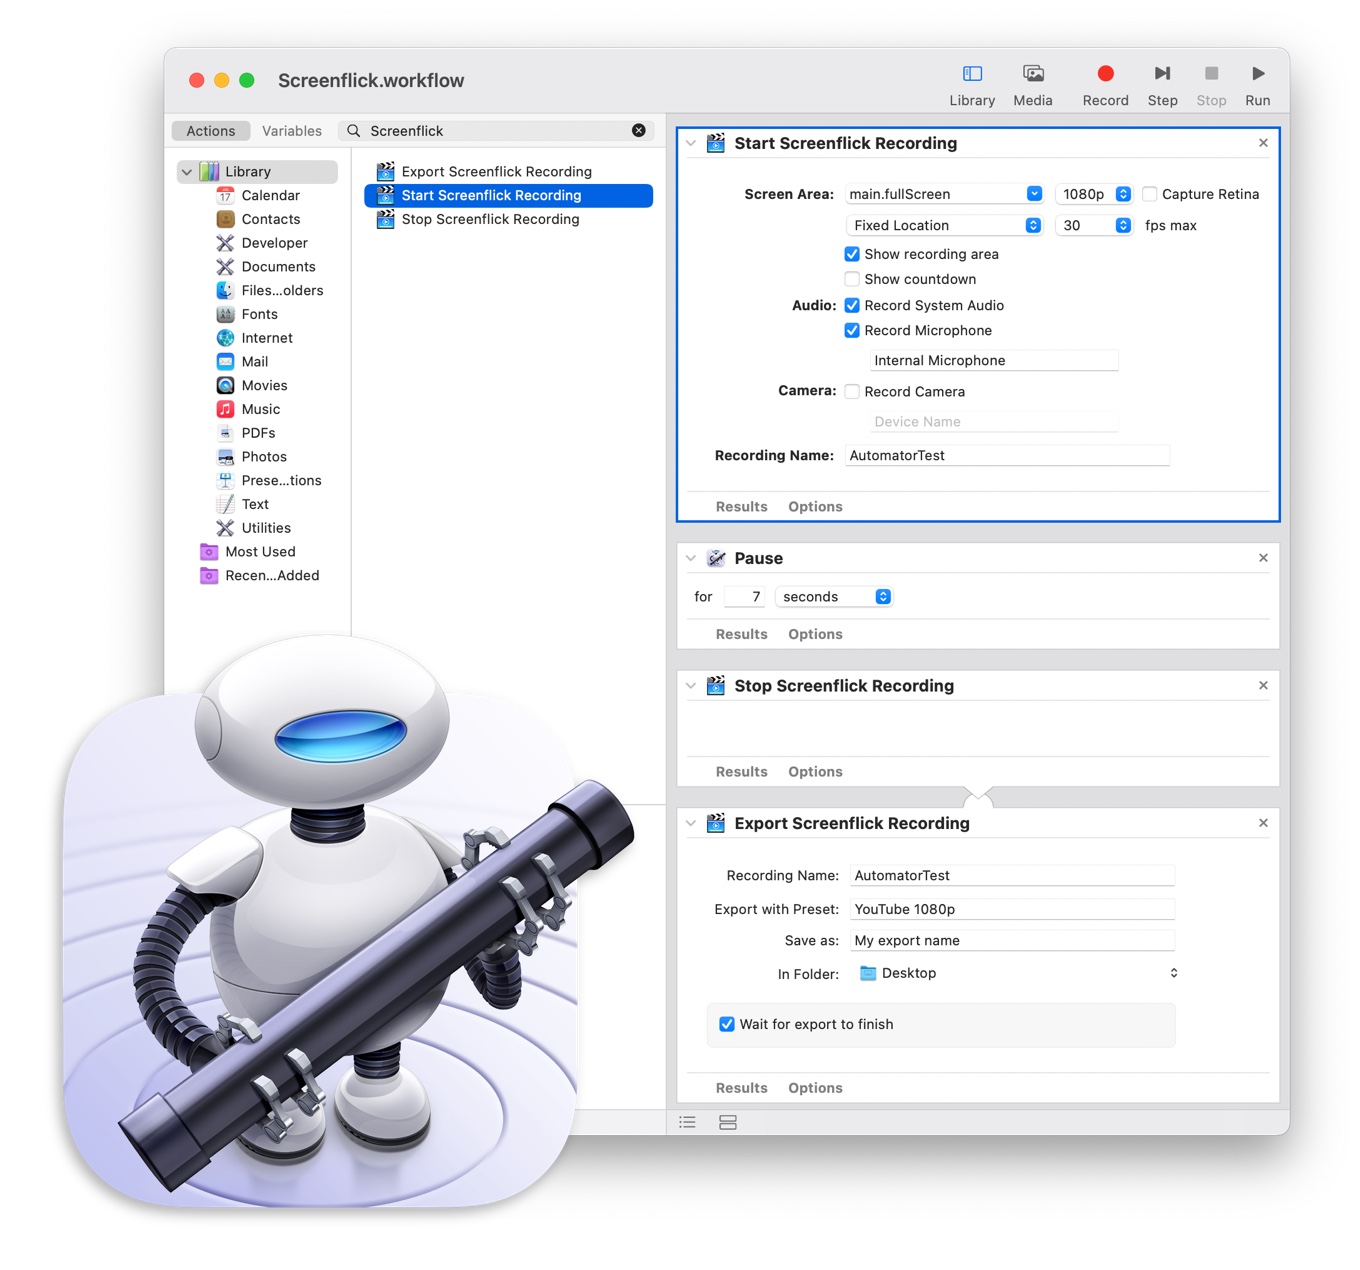Collapse the Library tree disclosure arrow
This screenshot has width=1360, height=1270.
(x=187, y=172)
